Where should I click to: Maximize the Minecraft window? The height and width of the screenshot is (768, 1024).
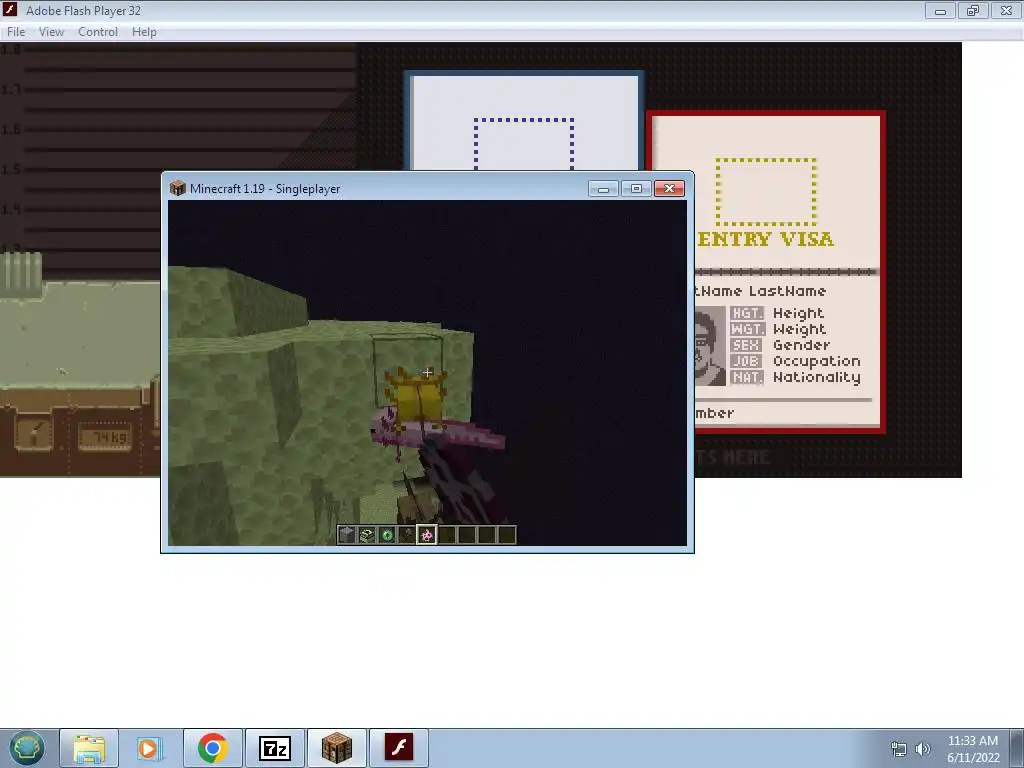pos(636,189)
